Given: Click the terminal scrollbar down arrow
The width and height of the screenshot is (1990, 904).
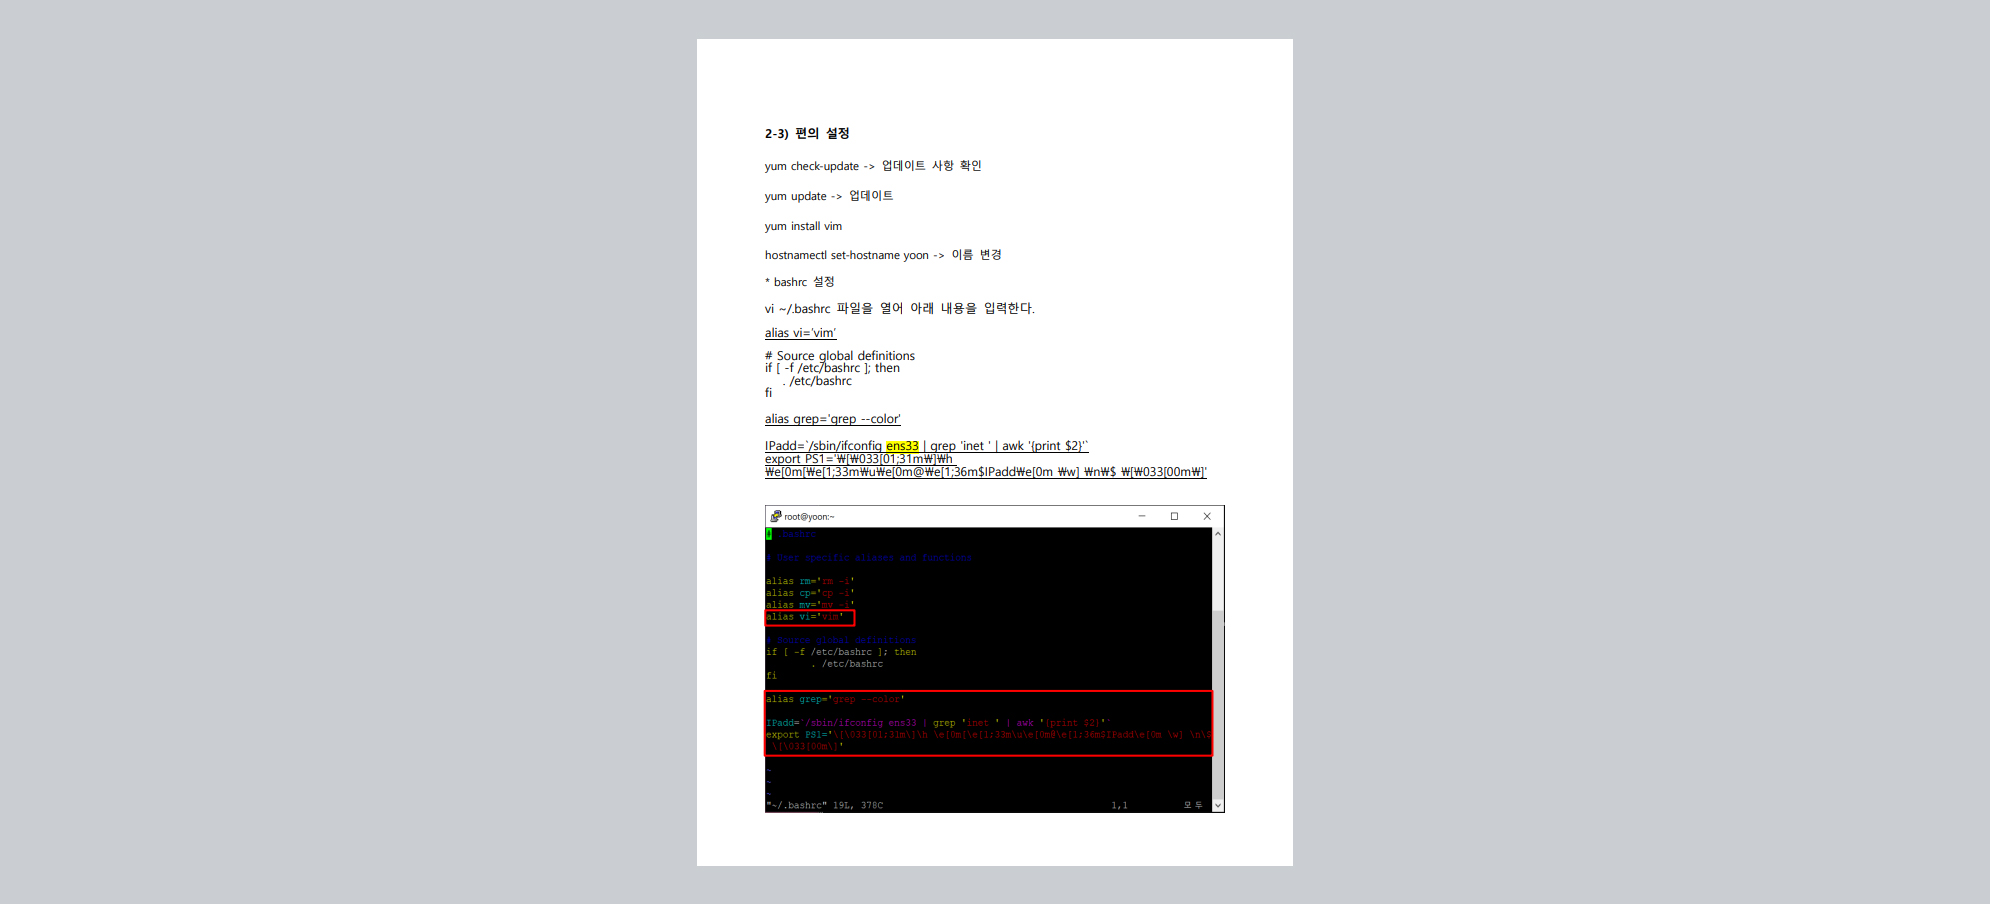Looking at the screenshot, I should click(x=1218, y=805).
